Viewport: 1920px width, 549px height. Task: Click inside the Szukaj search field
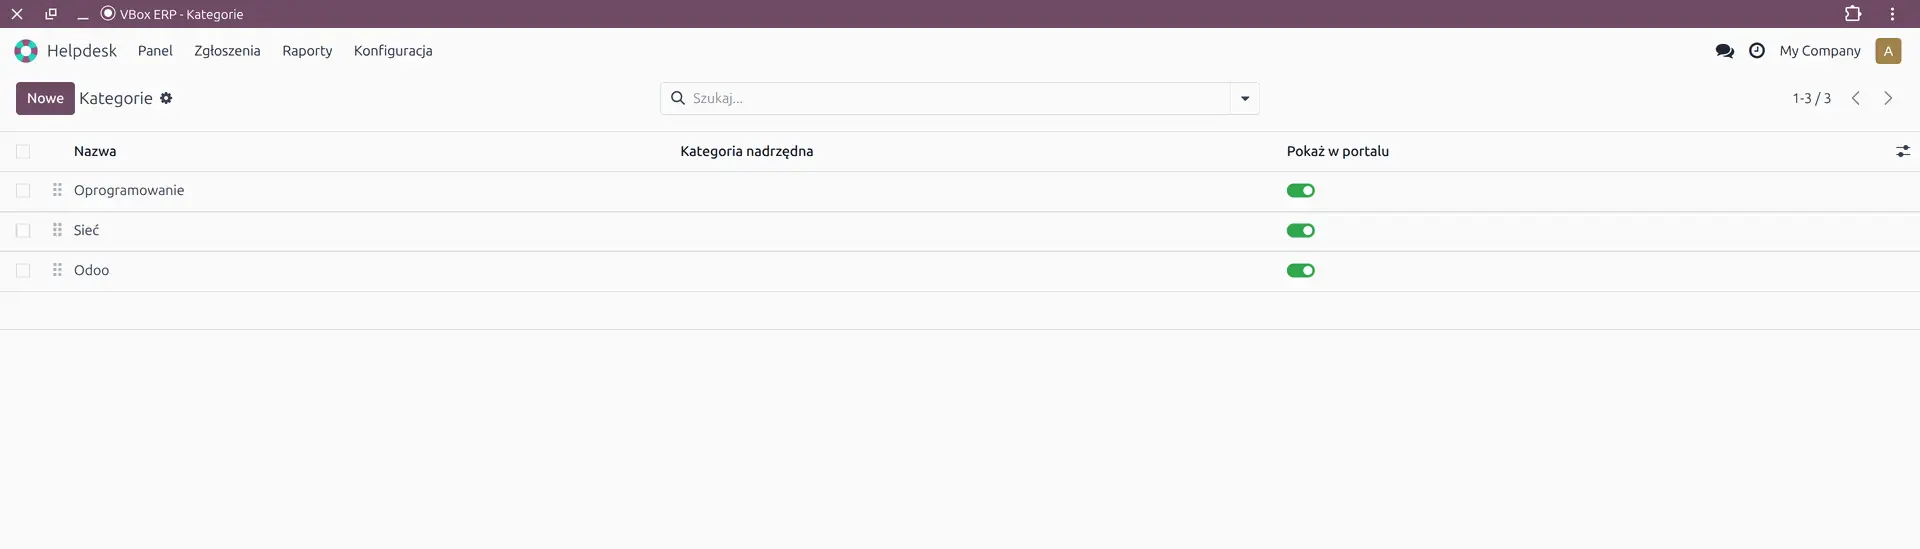click(950, 98)
